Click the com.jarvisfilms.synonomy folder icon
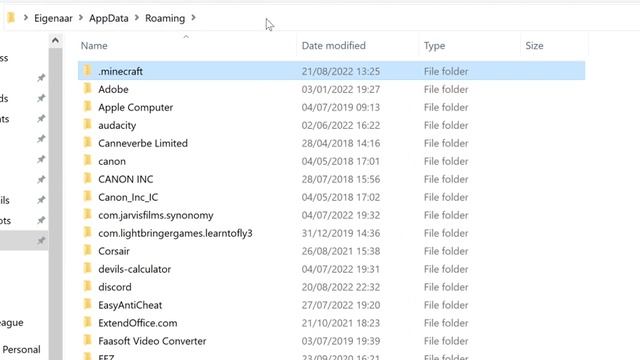 point(87,214)
